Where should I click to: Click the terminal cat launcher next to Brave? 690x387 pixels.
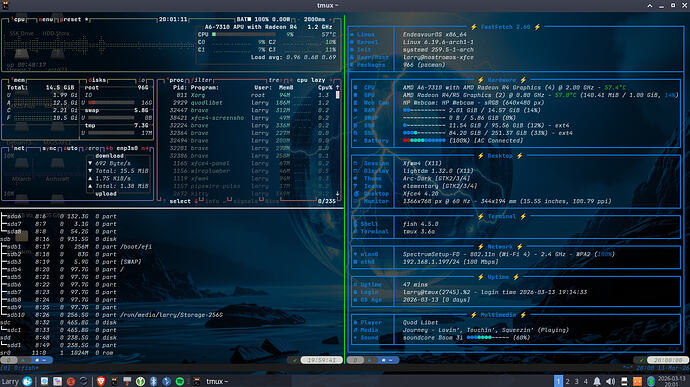pyautogui.click(x=114, y=381)
